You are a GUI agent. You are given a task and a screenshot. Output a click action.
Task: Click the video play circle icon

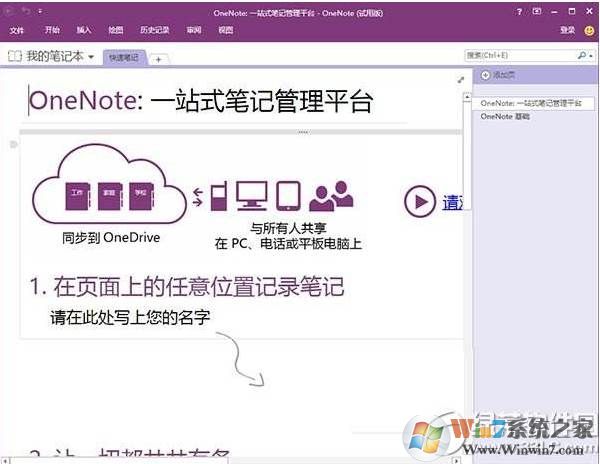pos(419,202)
